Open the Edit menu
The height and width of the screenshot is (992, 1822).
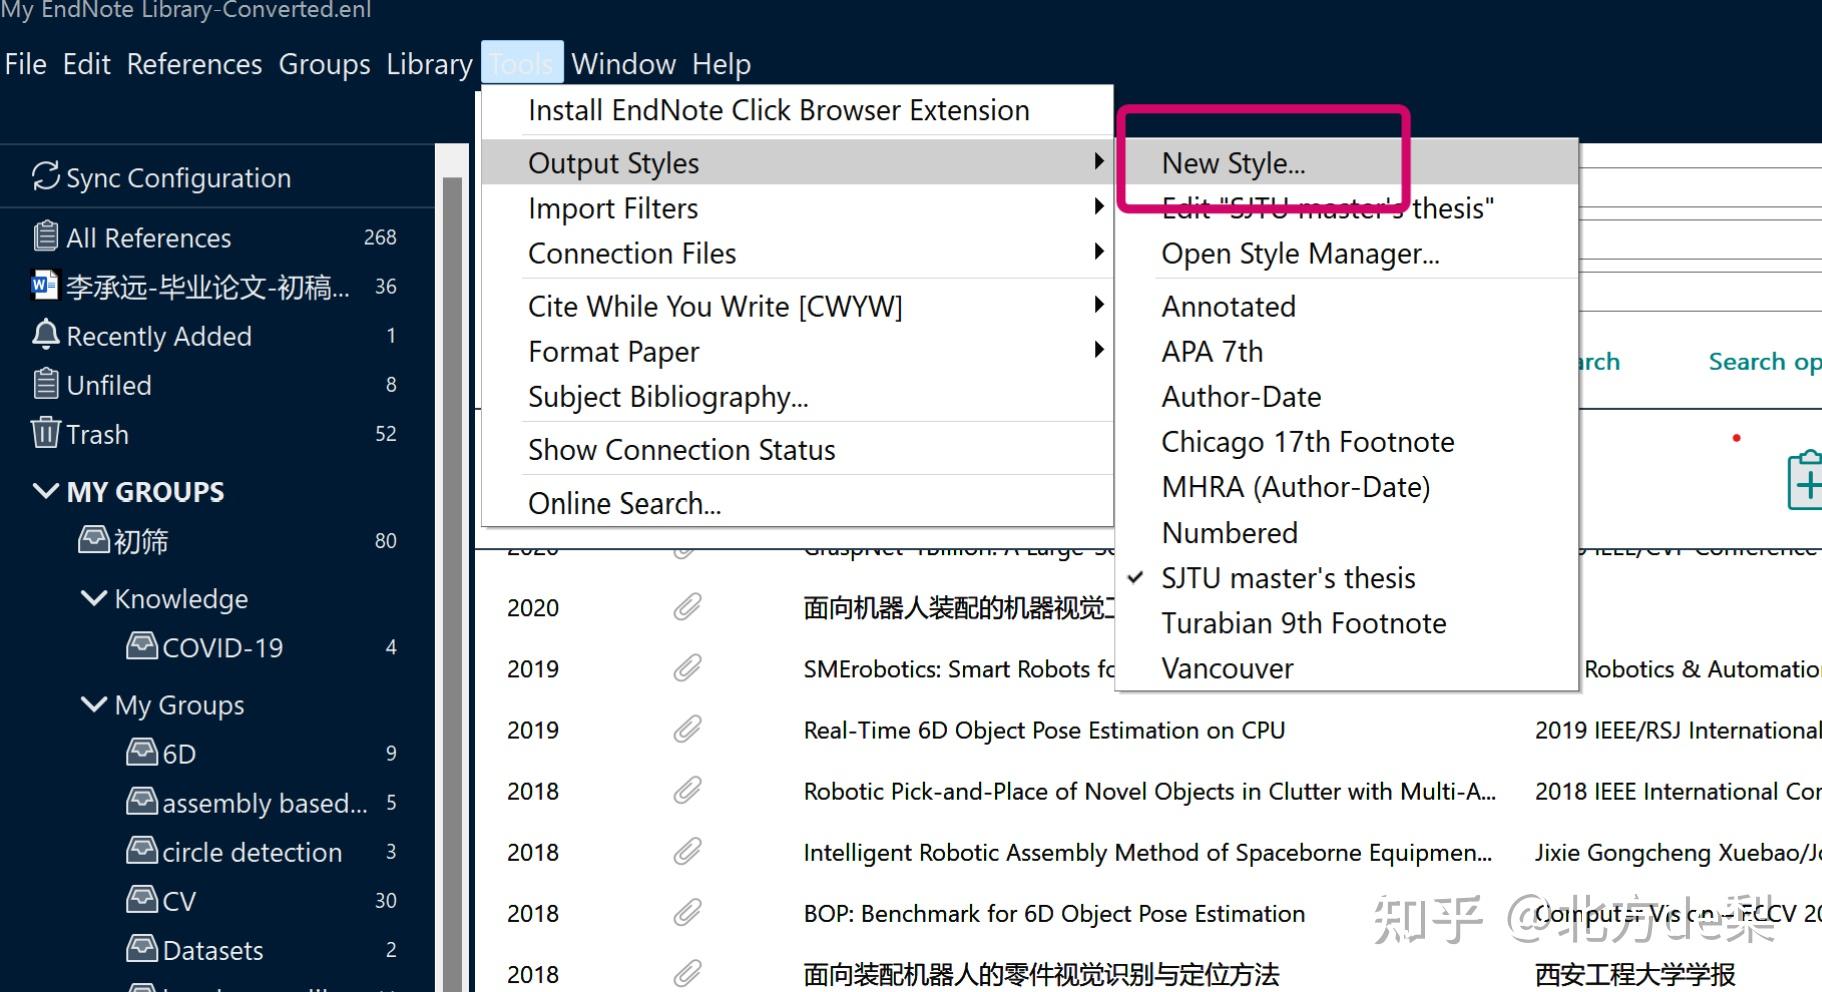coord(87,64)
